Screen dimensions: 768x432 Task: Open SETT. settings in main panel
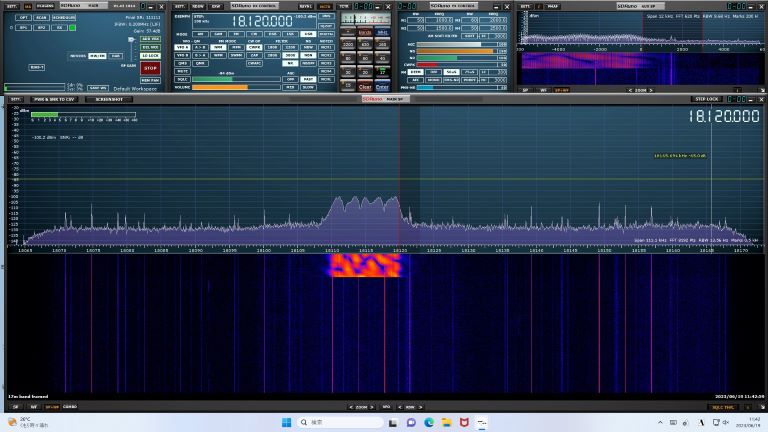coord(15,99)
